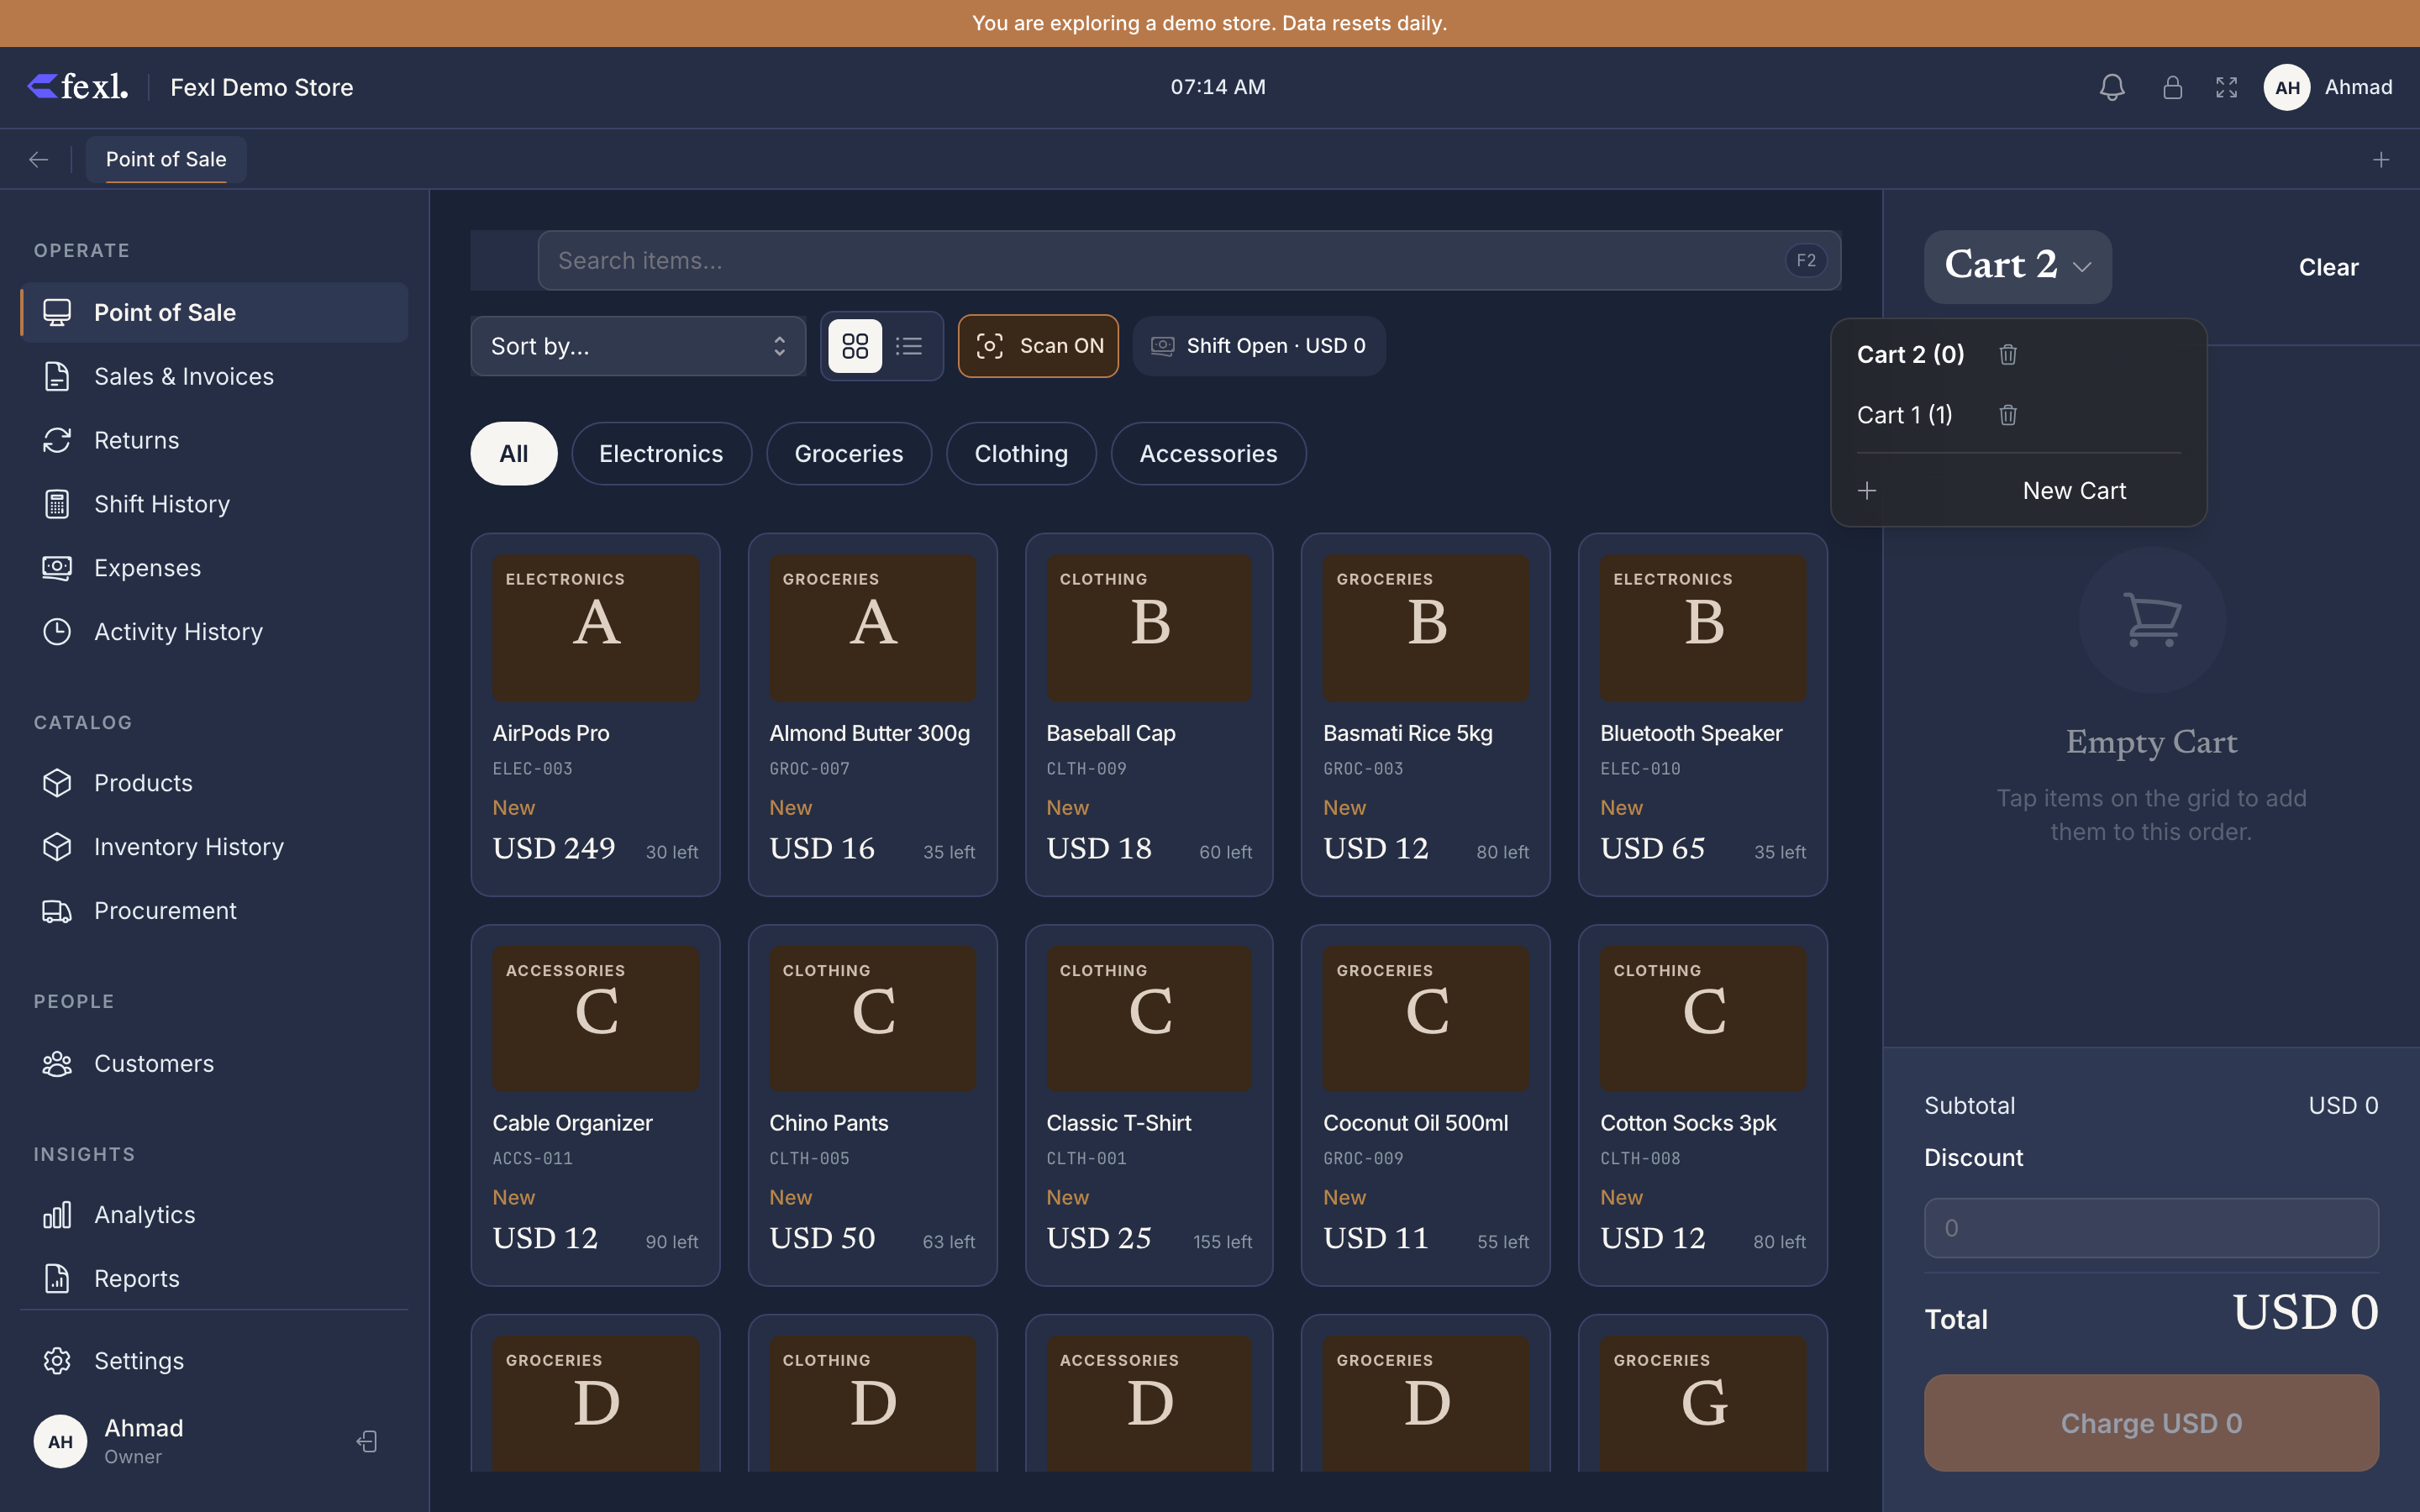2420x1512 pixels.
Task: Click the lock screen icon
Action: coord(2172,88)
